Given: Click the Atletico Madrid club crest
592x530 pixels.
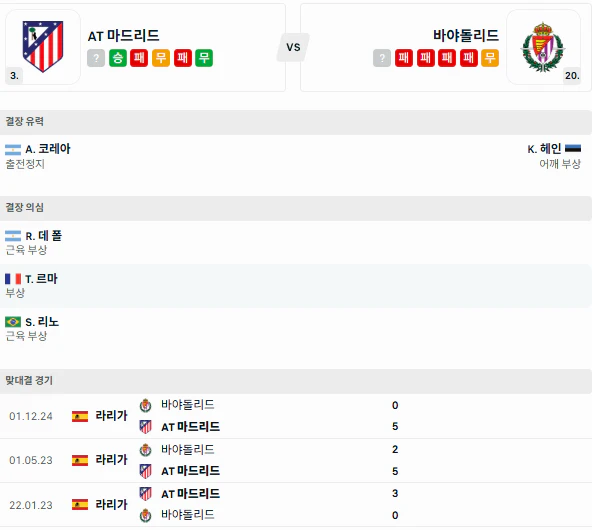Looking at the screenshot, I should 43,46.
